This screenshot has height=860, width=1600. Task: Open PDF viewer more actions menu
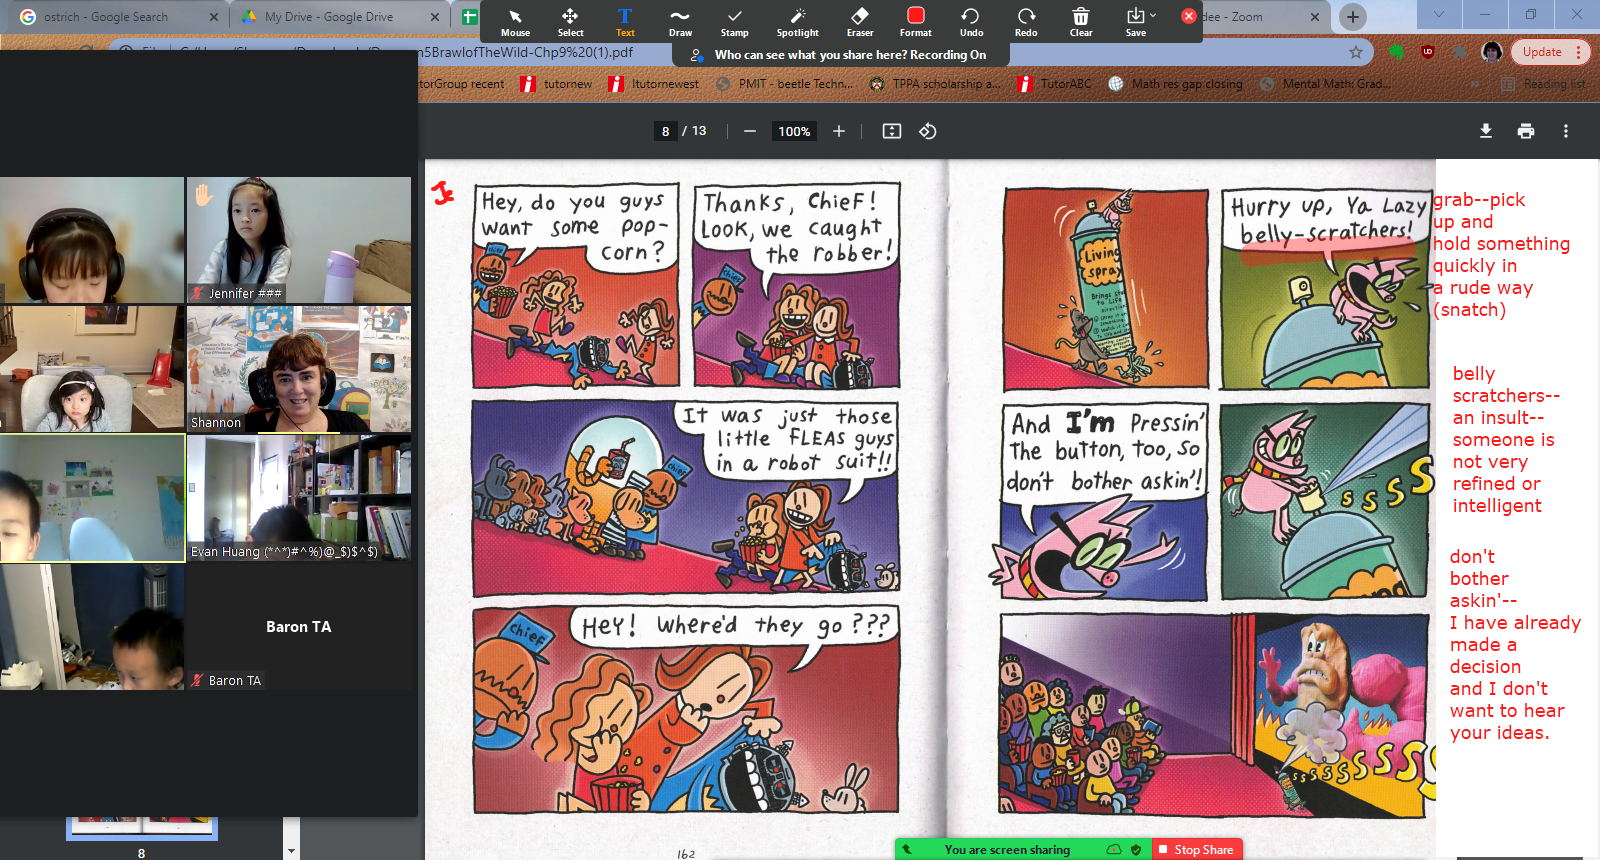coord(1566,131)
